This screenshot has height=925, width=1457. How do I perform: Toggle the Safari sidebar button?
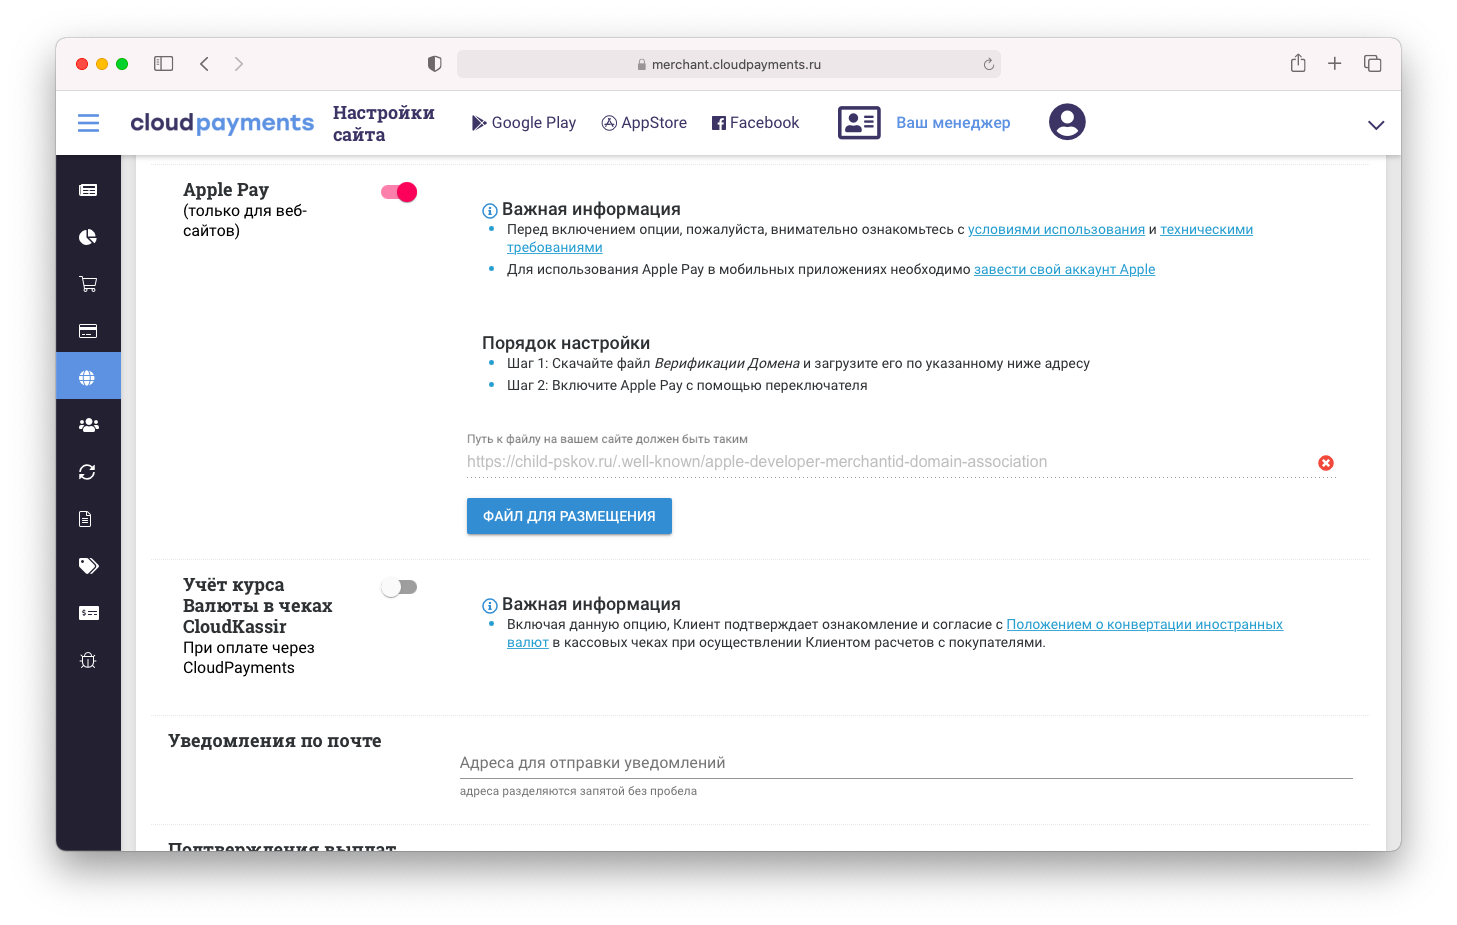tap(163, 64)
